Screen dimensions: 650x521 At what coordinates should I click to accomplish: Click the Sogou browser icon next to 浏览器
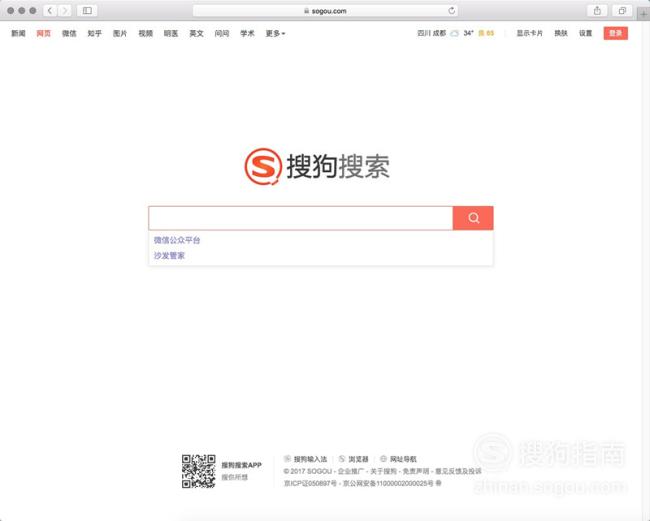point(342,458)
